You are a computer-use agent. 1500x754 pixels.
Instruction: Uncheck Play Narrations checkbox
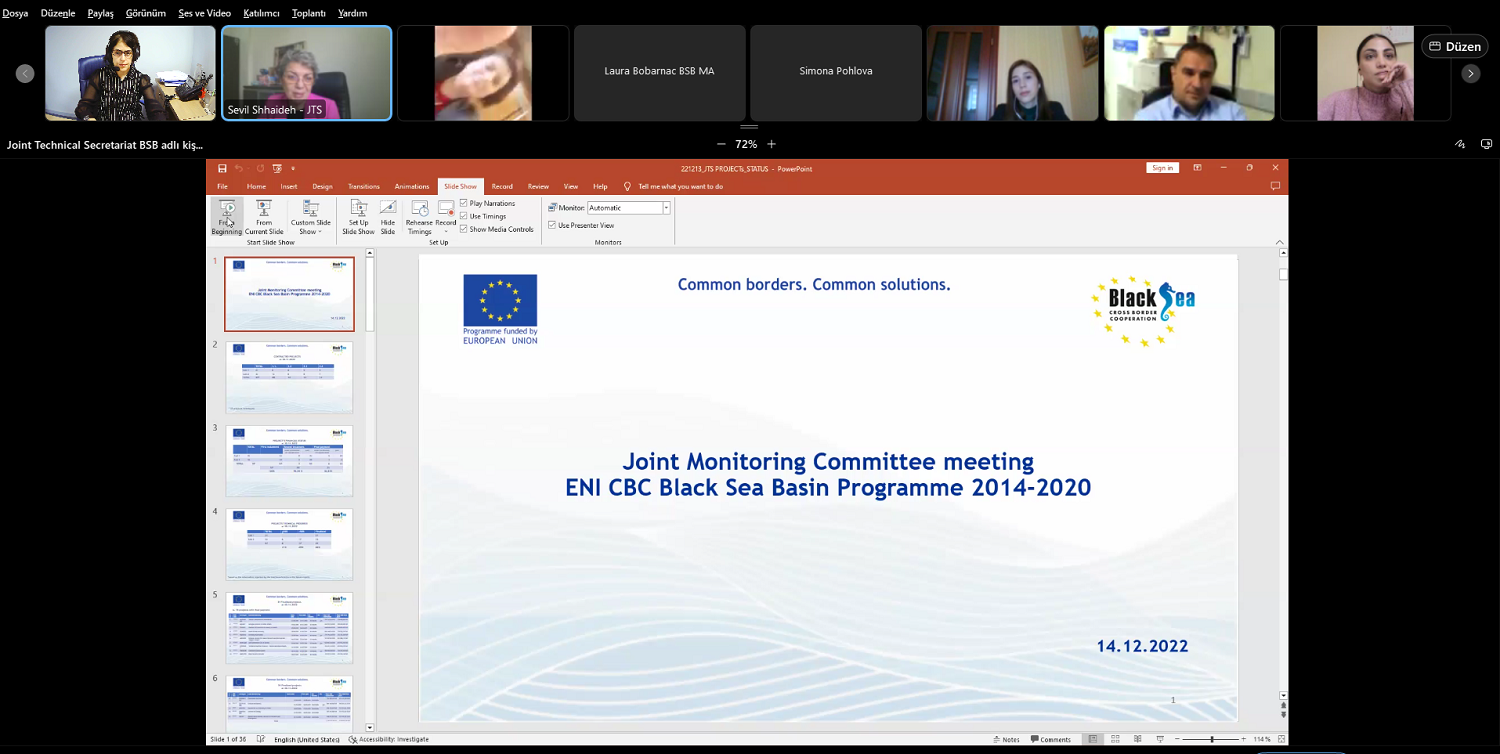pos(464,203)
